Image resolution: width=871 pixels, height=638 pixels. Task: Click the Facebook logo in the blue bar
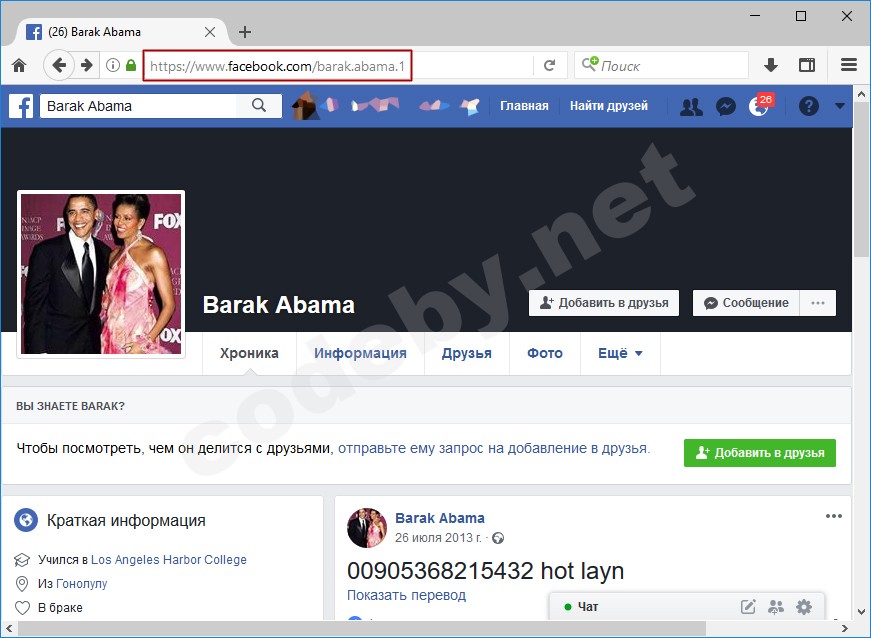21,106
